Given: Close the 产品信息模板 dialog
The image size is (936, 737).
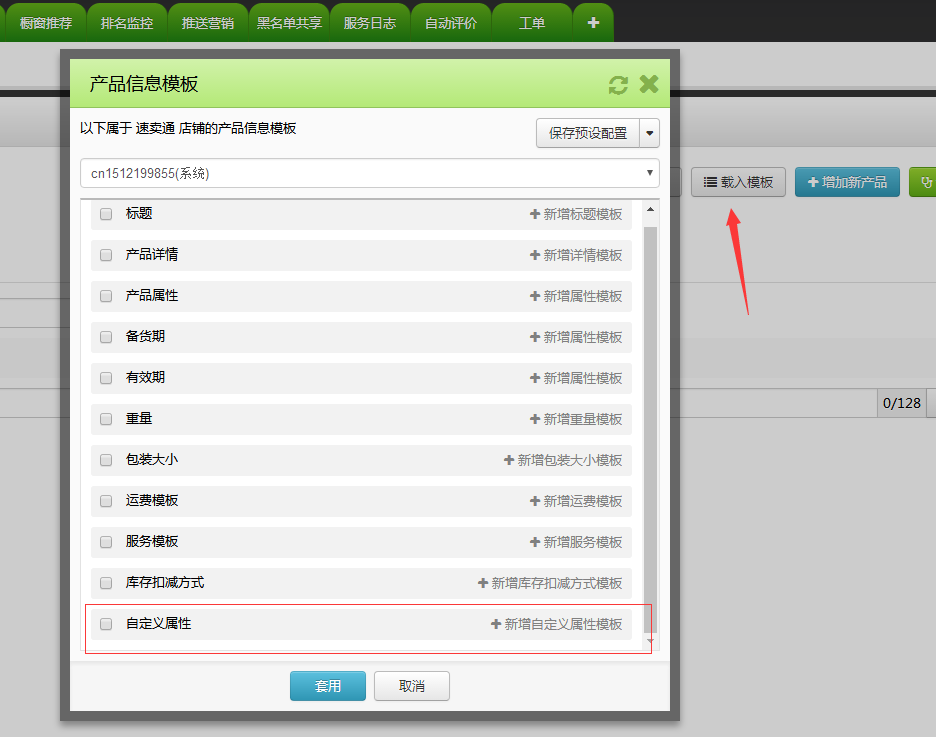Looking at the screenshot, I should 649,84.
